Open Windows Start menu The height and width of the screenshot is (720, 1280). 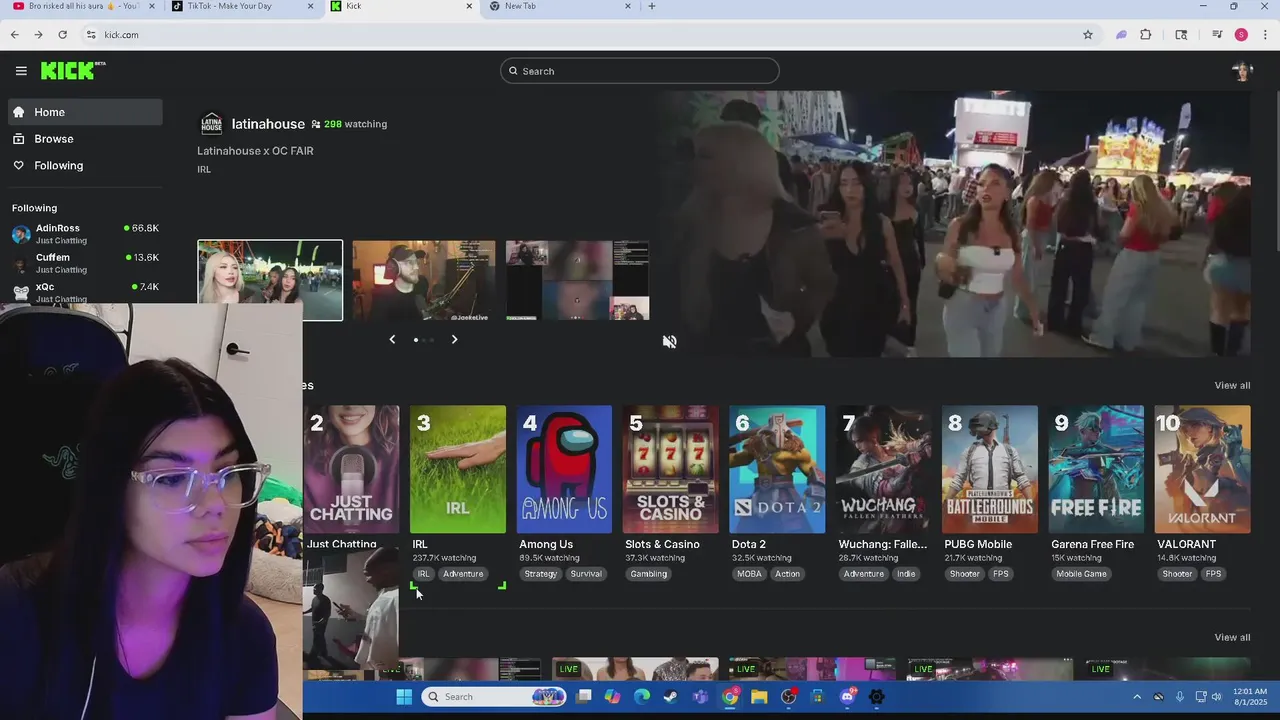404,697
